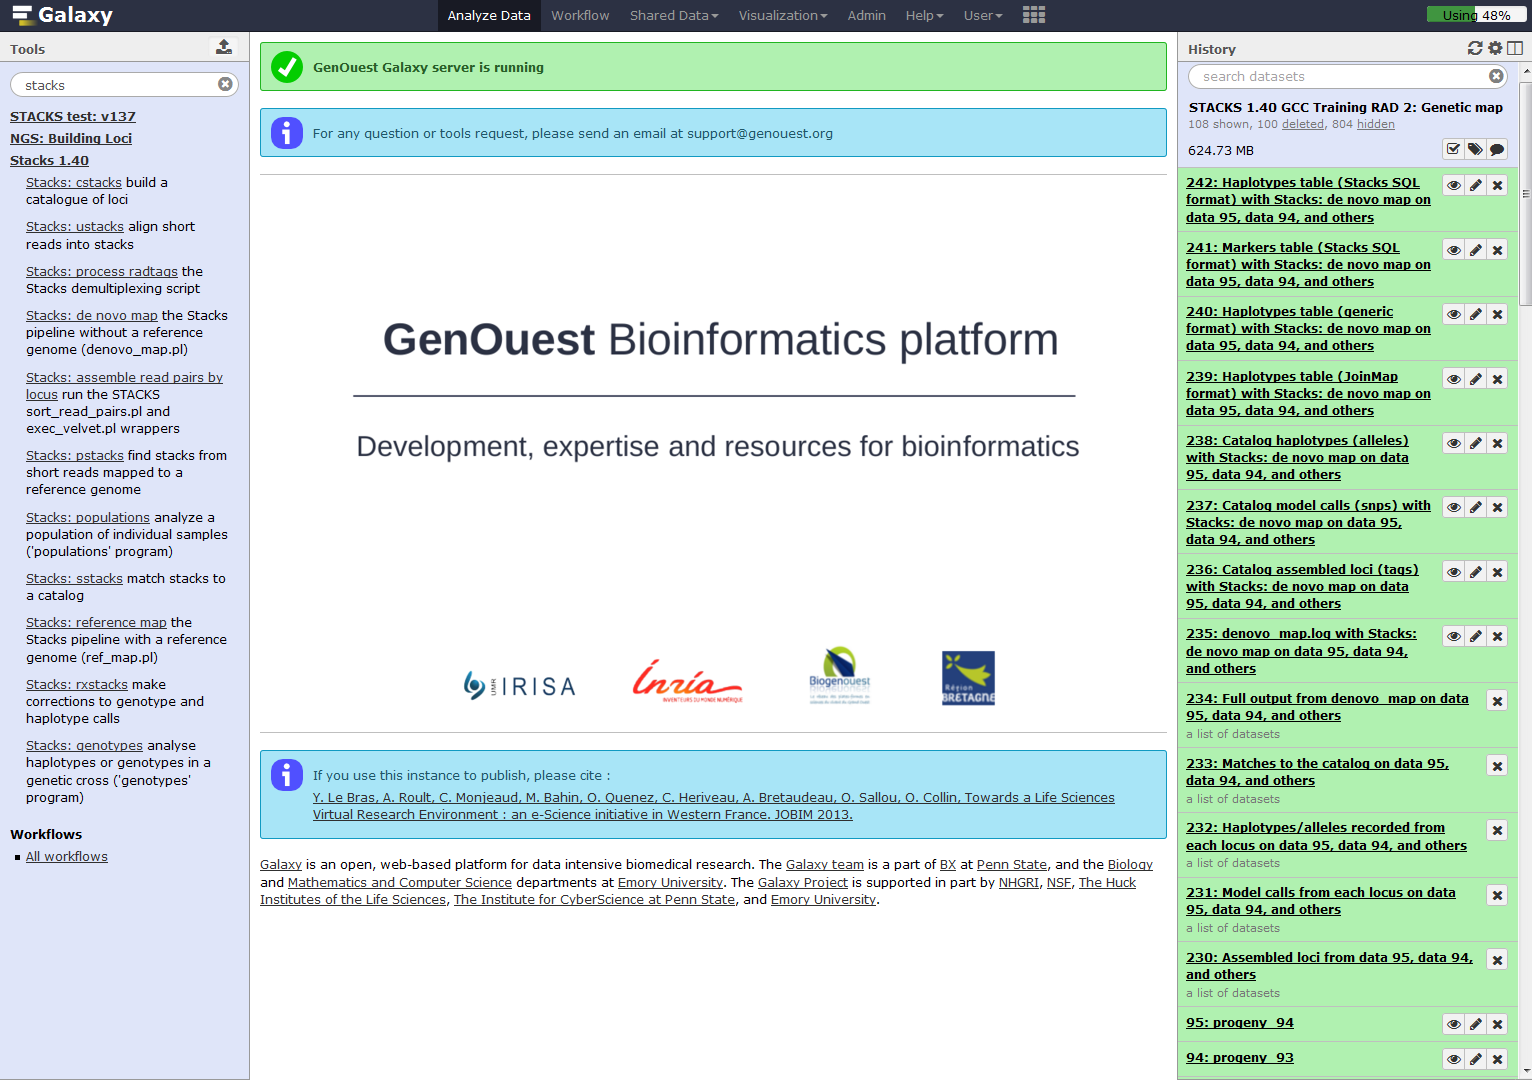1532x1080 pixels.
Task: Open the Shared Data dropdown menu
Action: [x=674, y=15]
